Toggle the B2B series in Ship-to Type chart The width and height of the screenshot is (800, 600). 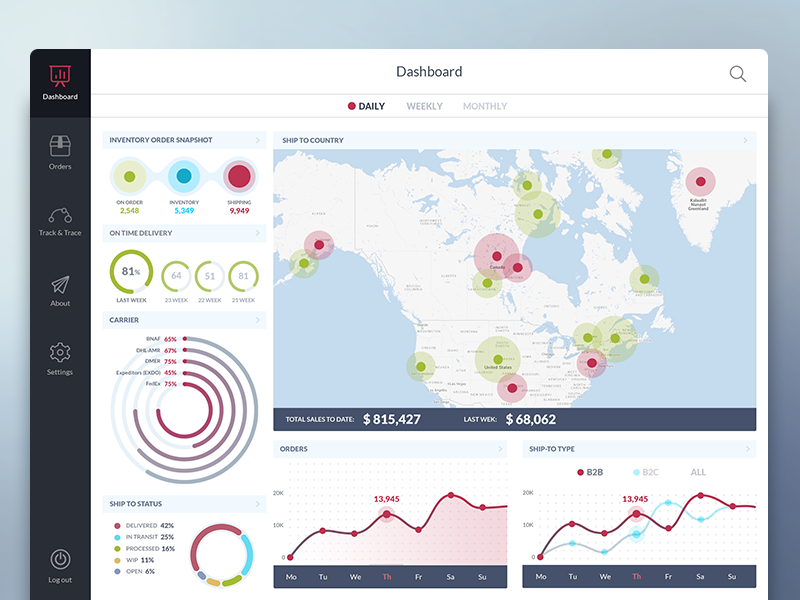593,471
